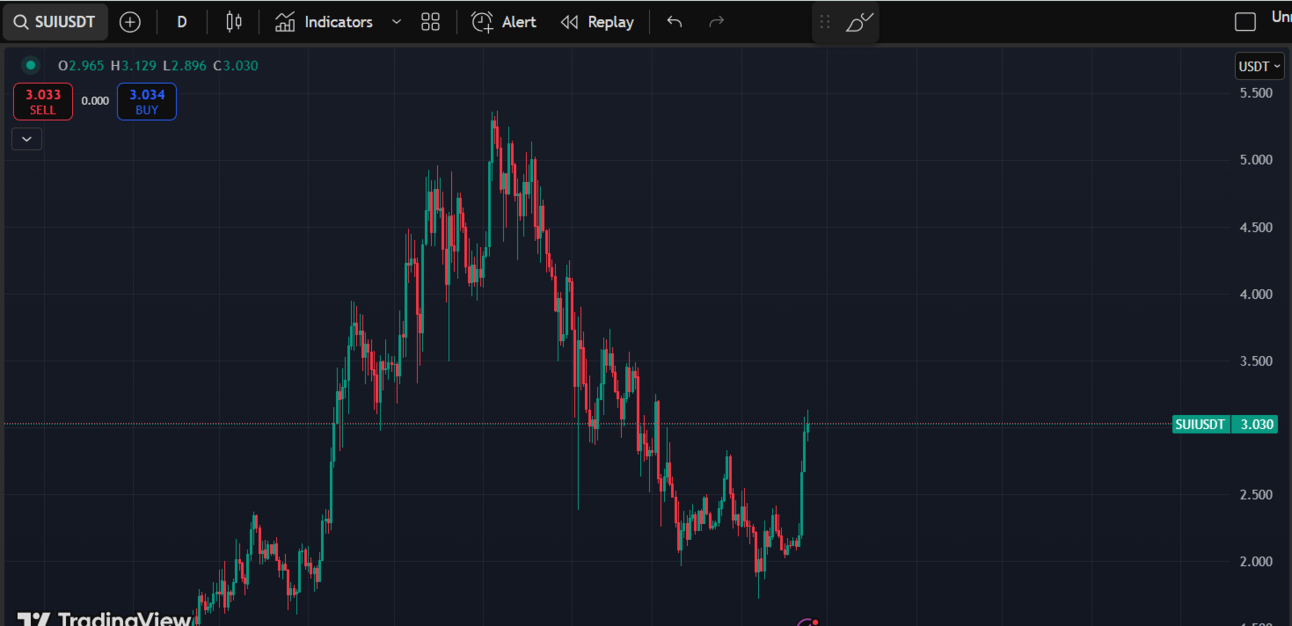Grab the floating drawing toolbar handle
1292x626 pixels.
coord(825,22)
